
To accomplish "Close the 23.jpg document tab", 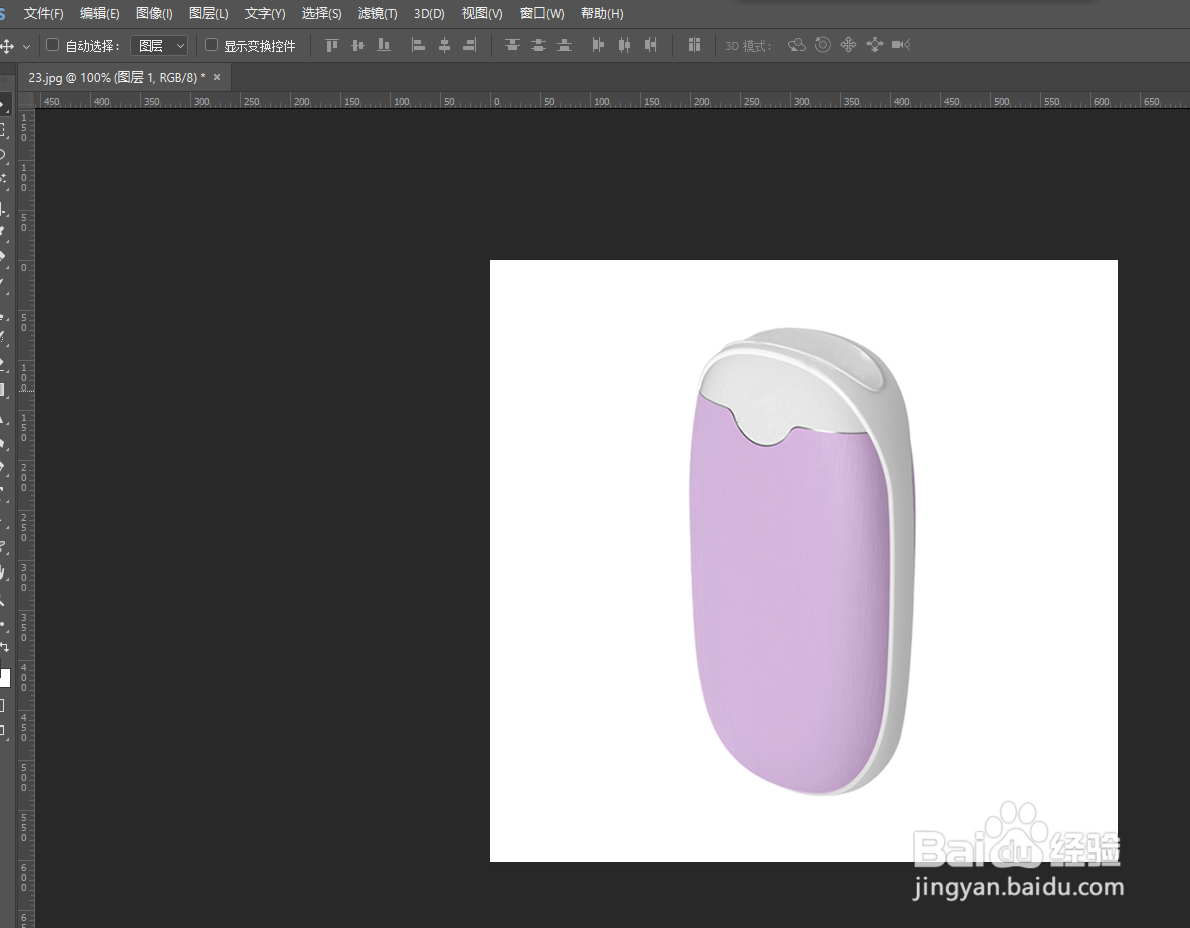I will click(217, 77).
